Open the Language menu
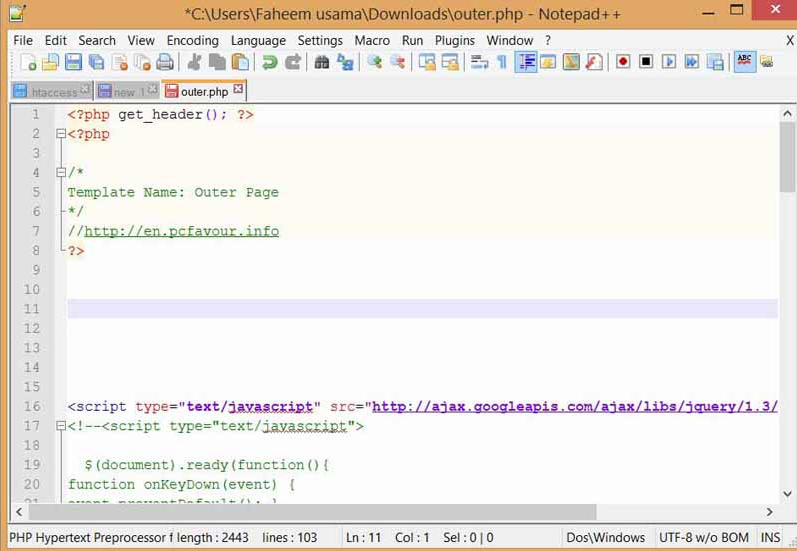The height and width of the screenshot is (551, 797). 258,40
